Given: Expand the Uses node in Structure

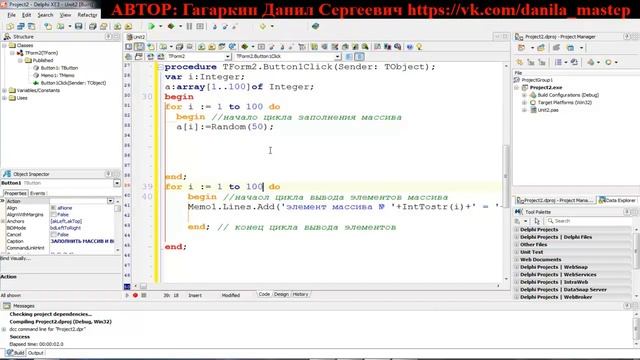Looking at the screenshot, I should click(x=4, y=98).
